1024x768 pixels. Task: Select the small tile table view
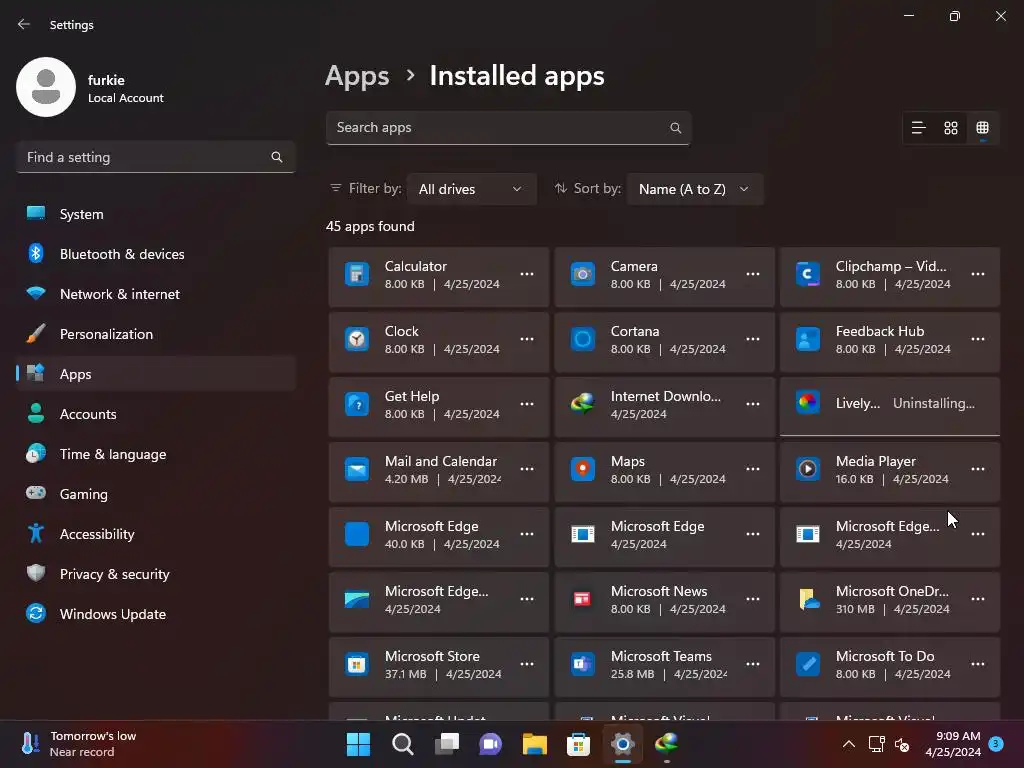click(x=982, y=128)
